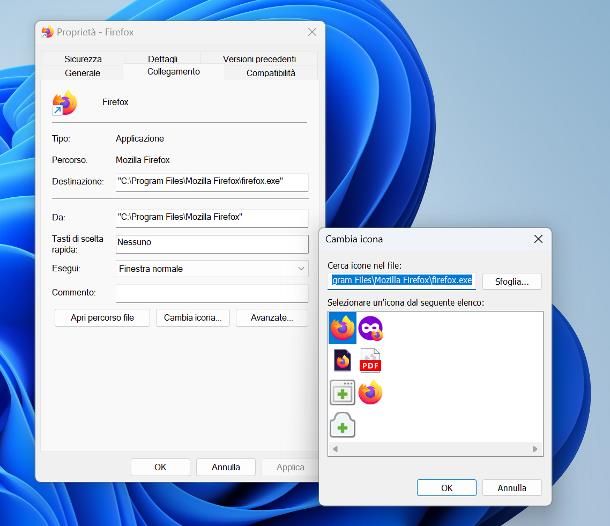
Task: Open the Versioni precedenti tab
Action: 259,59
